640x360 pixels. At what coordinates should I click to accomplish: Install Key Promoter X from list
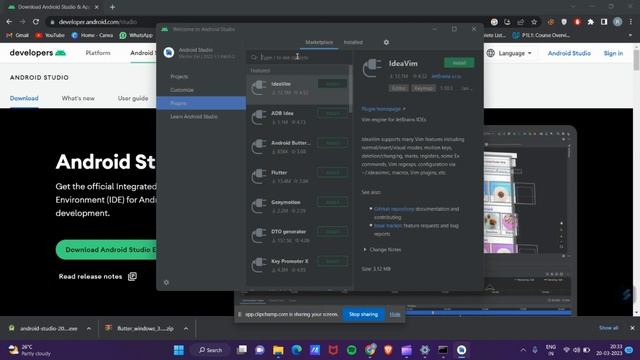(x=333, y=261)
